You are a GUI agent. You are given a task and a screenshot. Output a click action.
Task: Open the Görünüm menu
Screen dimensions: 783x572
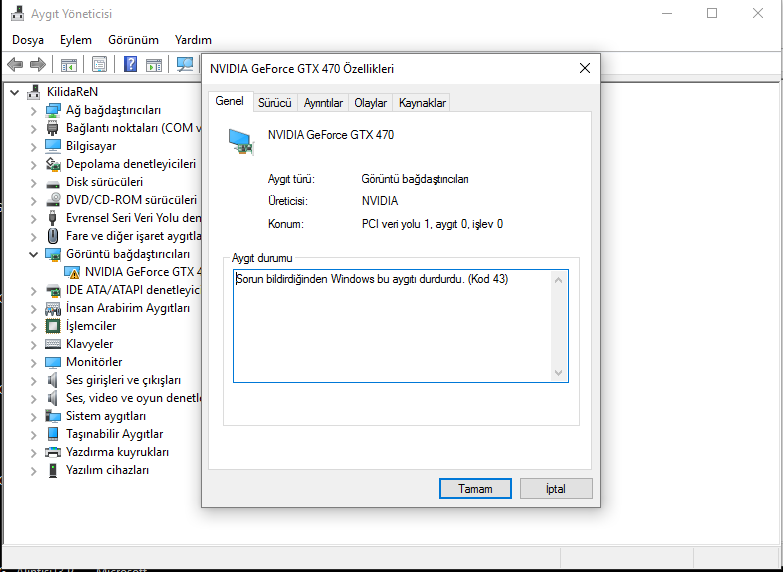[133, 40]
